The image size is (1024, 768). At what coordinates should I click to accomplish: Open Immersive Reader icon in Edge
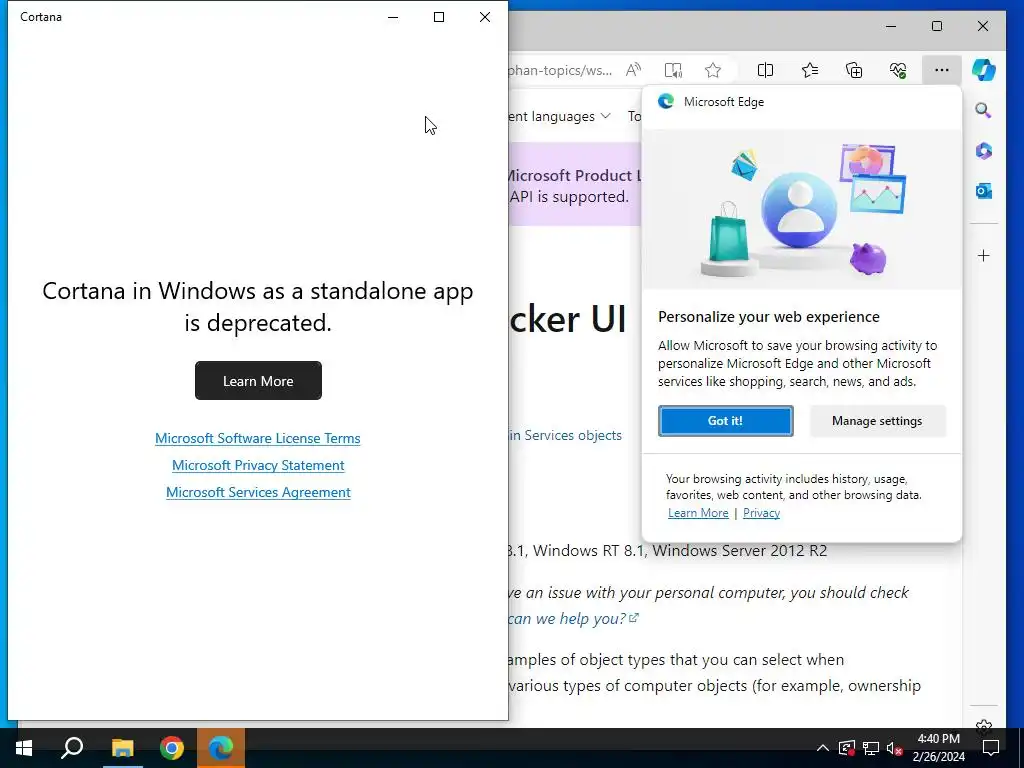673,70
